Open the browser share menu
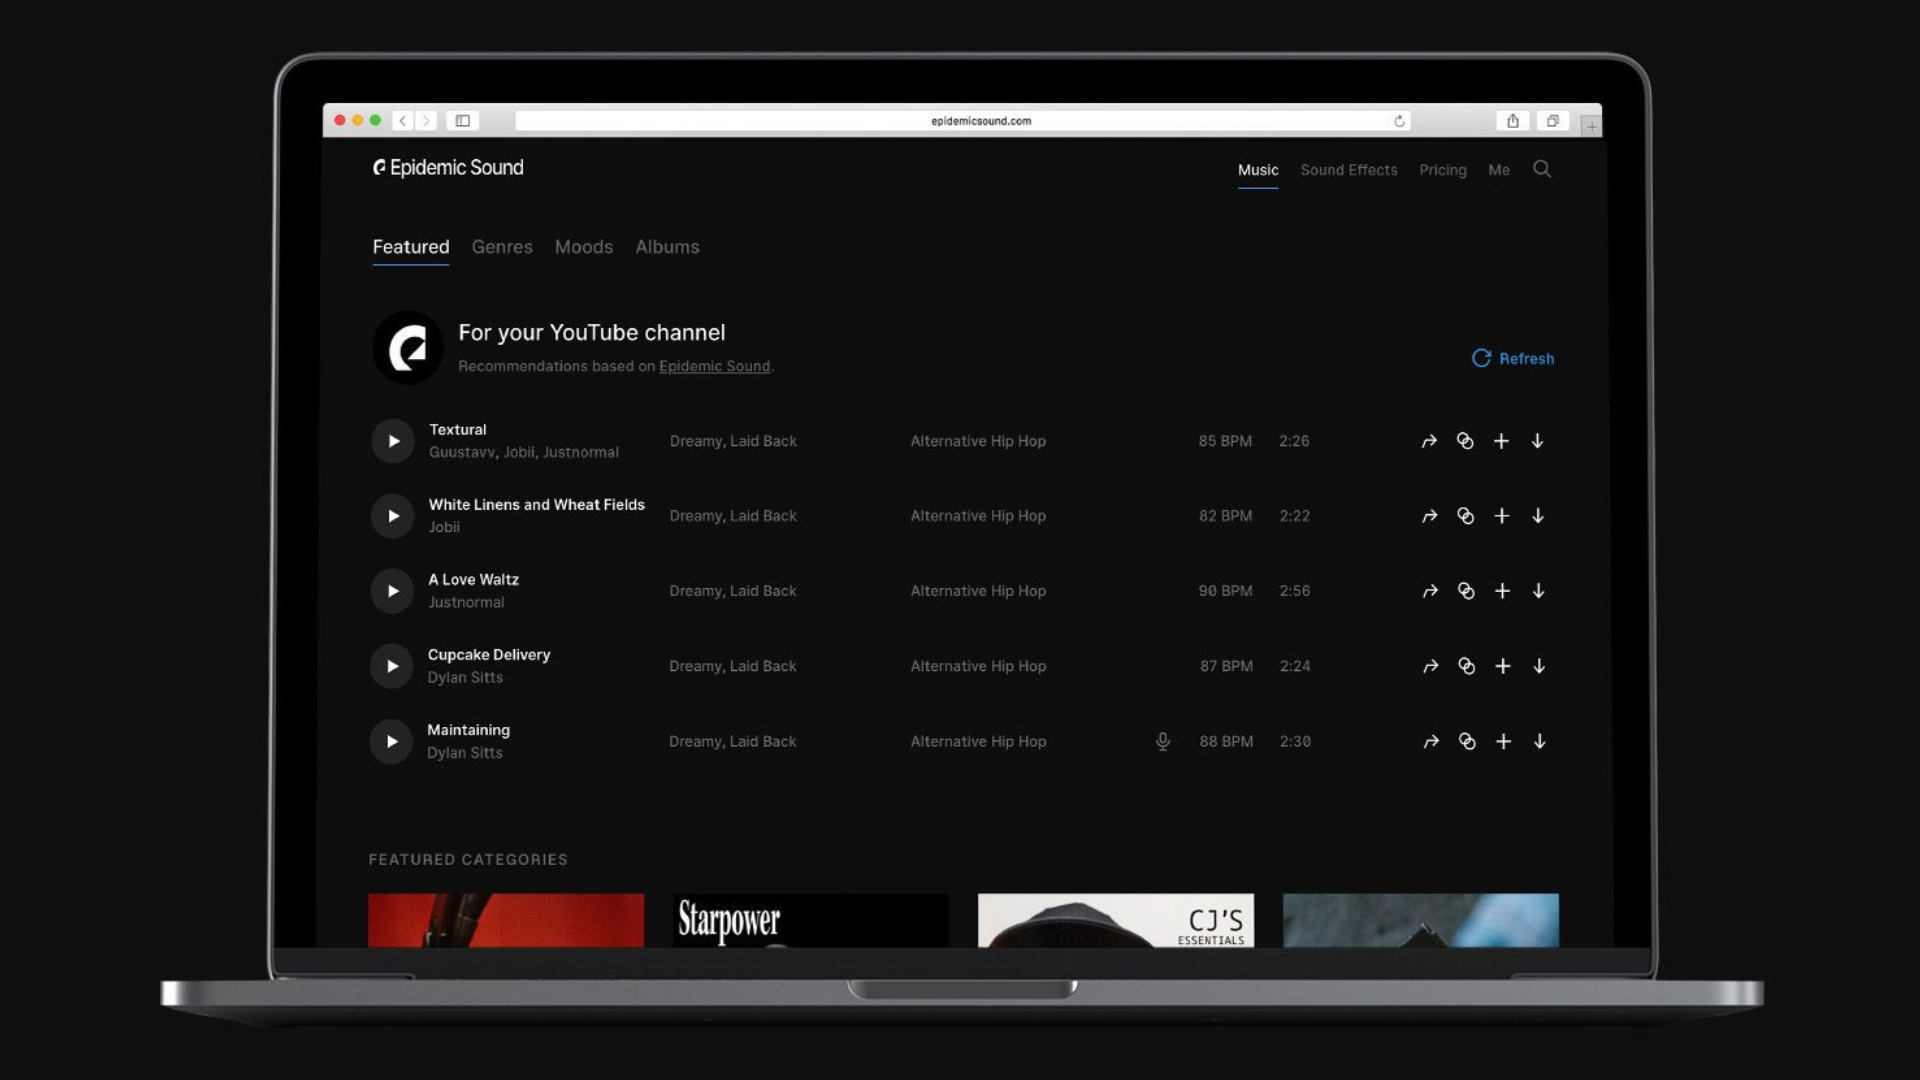The height and width of the screenshot is (1080, 1920). [x=1513, y=121]
